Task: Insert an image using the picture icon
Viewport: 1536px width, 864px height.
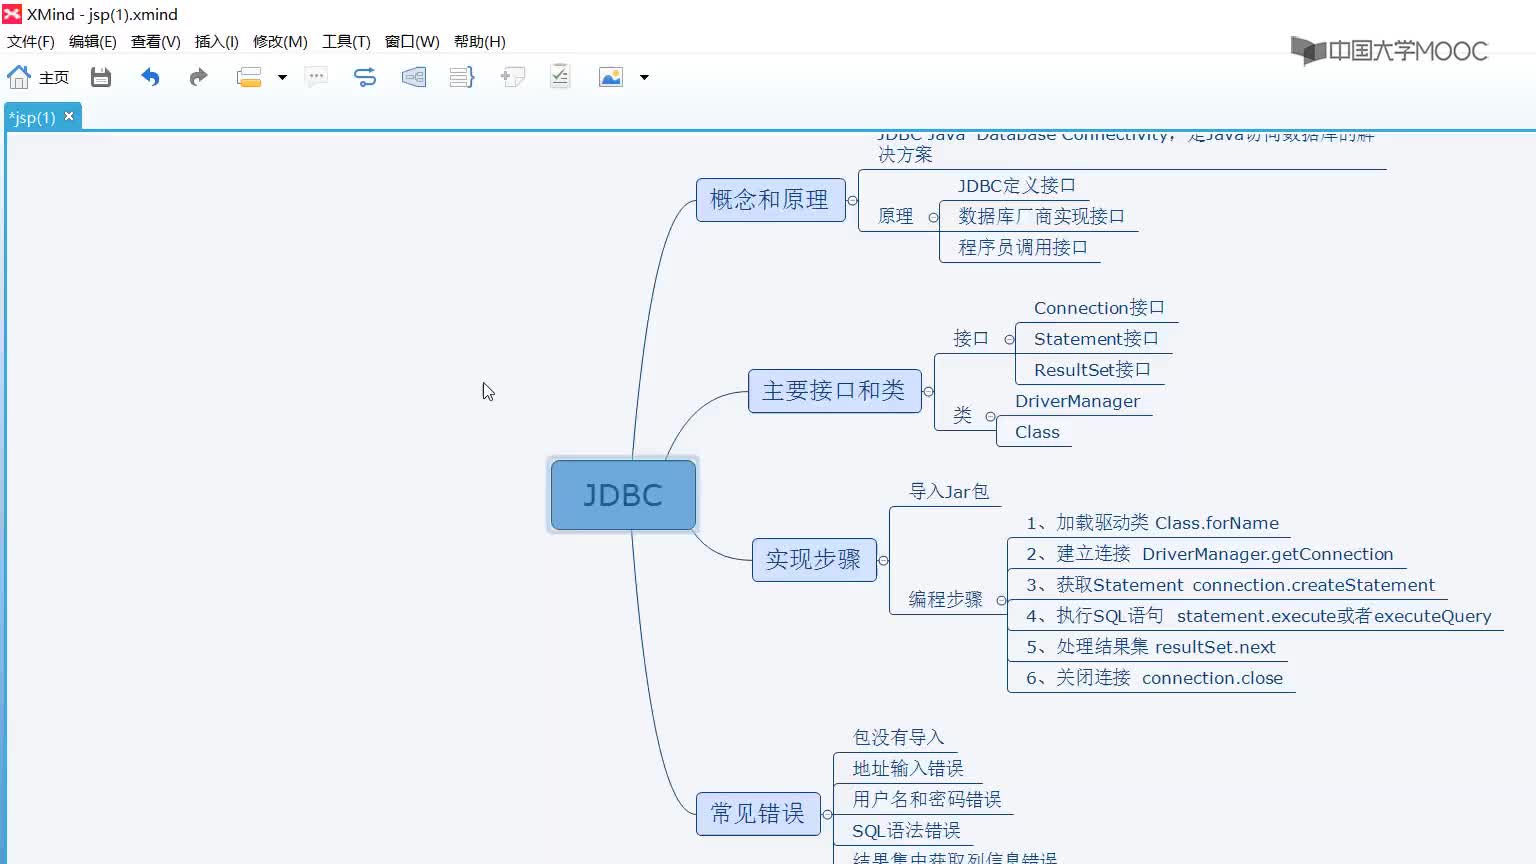Action: click(611, 77)
